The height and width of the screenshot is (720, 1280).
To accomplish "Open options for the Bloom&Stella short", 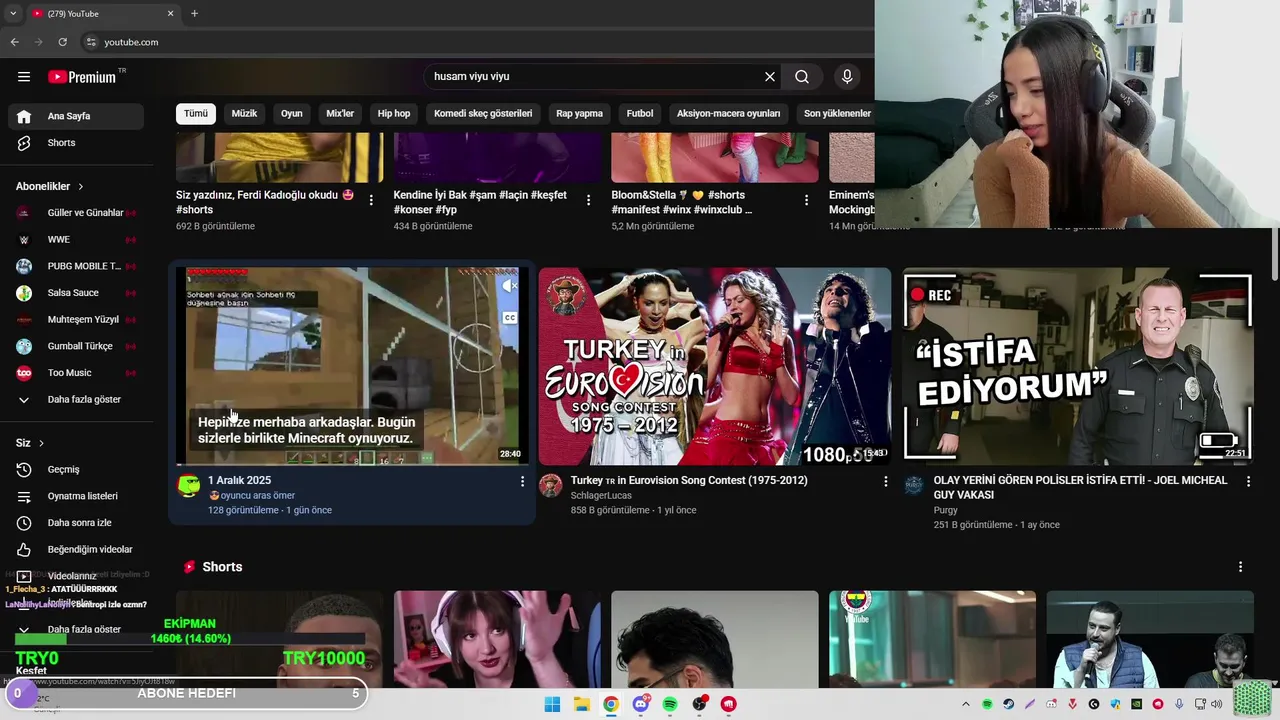I will (x=806, y=200).
